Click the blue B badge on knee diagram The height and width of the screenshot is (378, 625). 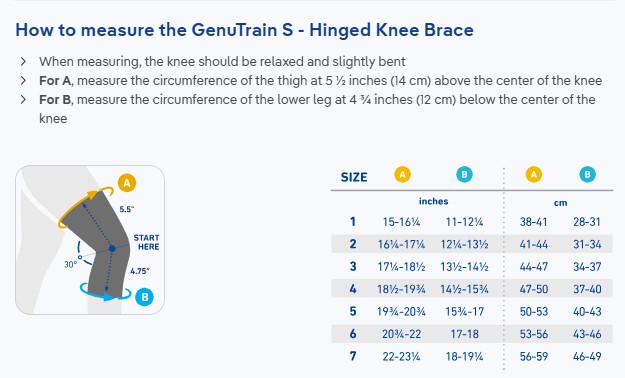[144, 297]
